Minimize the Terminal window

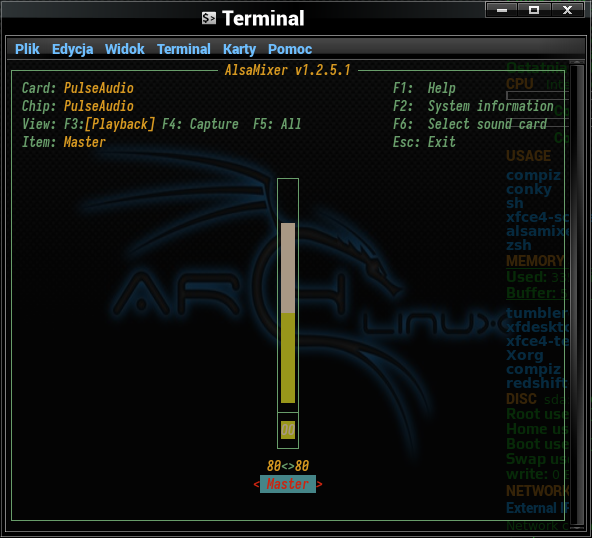[x=502, y=10]
